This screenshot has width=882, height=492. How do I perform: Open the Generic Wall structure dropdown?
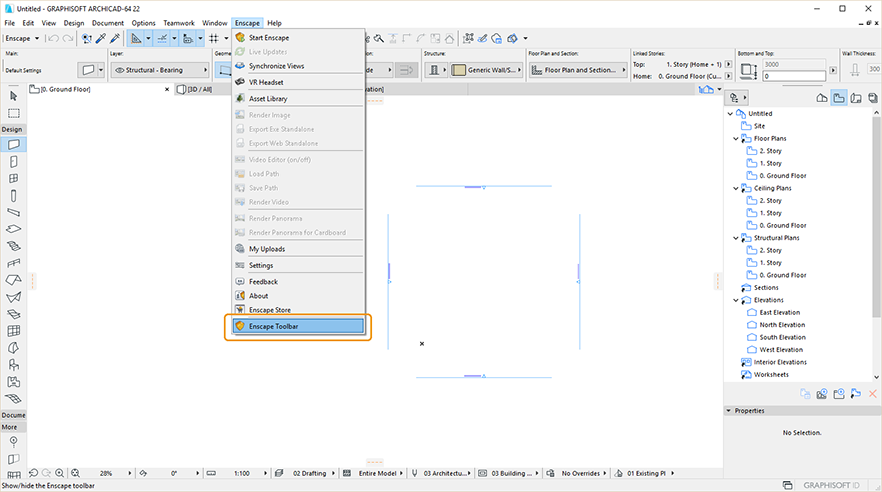tap(483, 70)
